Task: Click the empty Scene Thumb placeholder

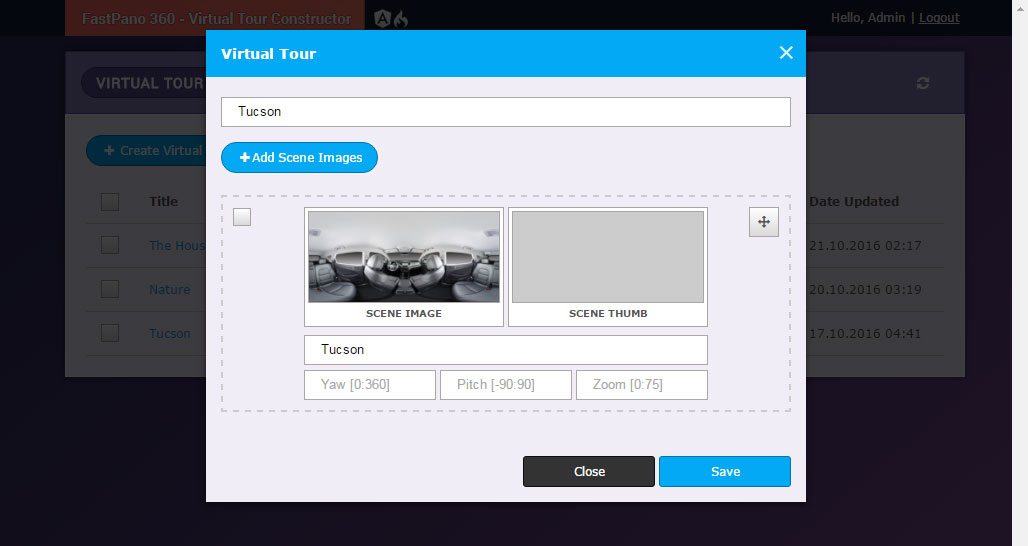Action: click(608, 257)
